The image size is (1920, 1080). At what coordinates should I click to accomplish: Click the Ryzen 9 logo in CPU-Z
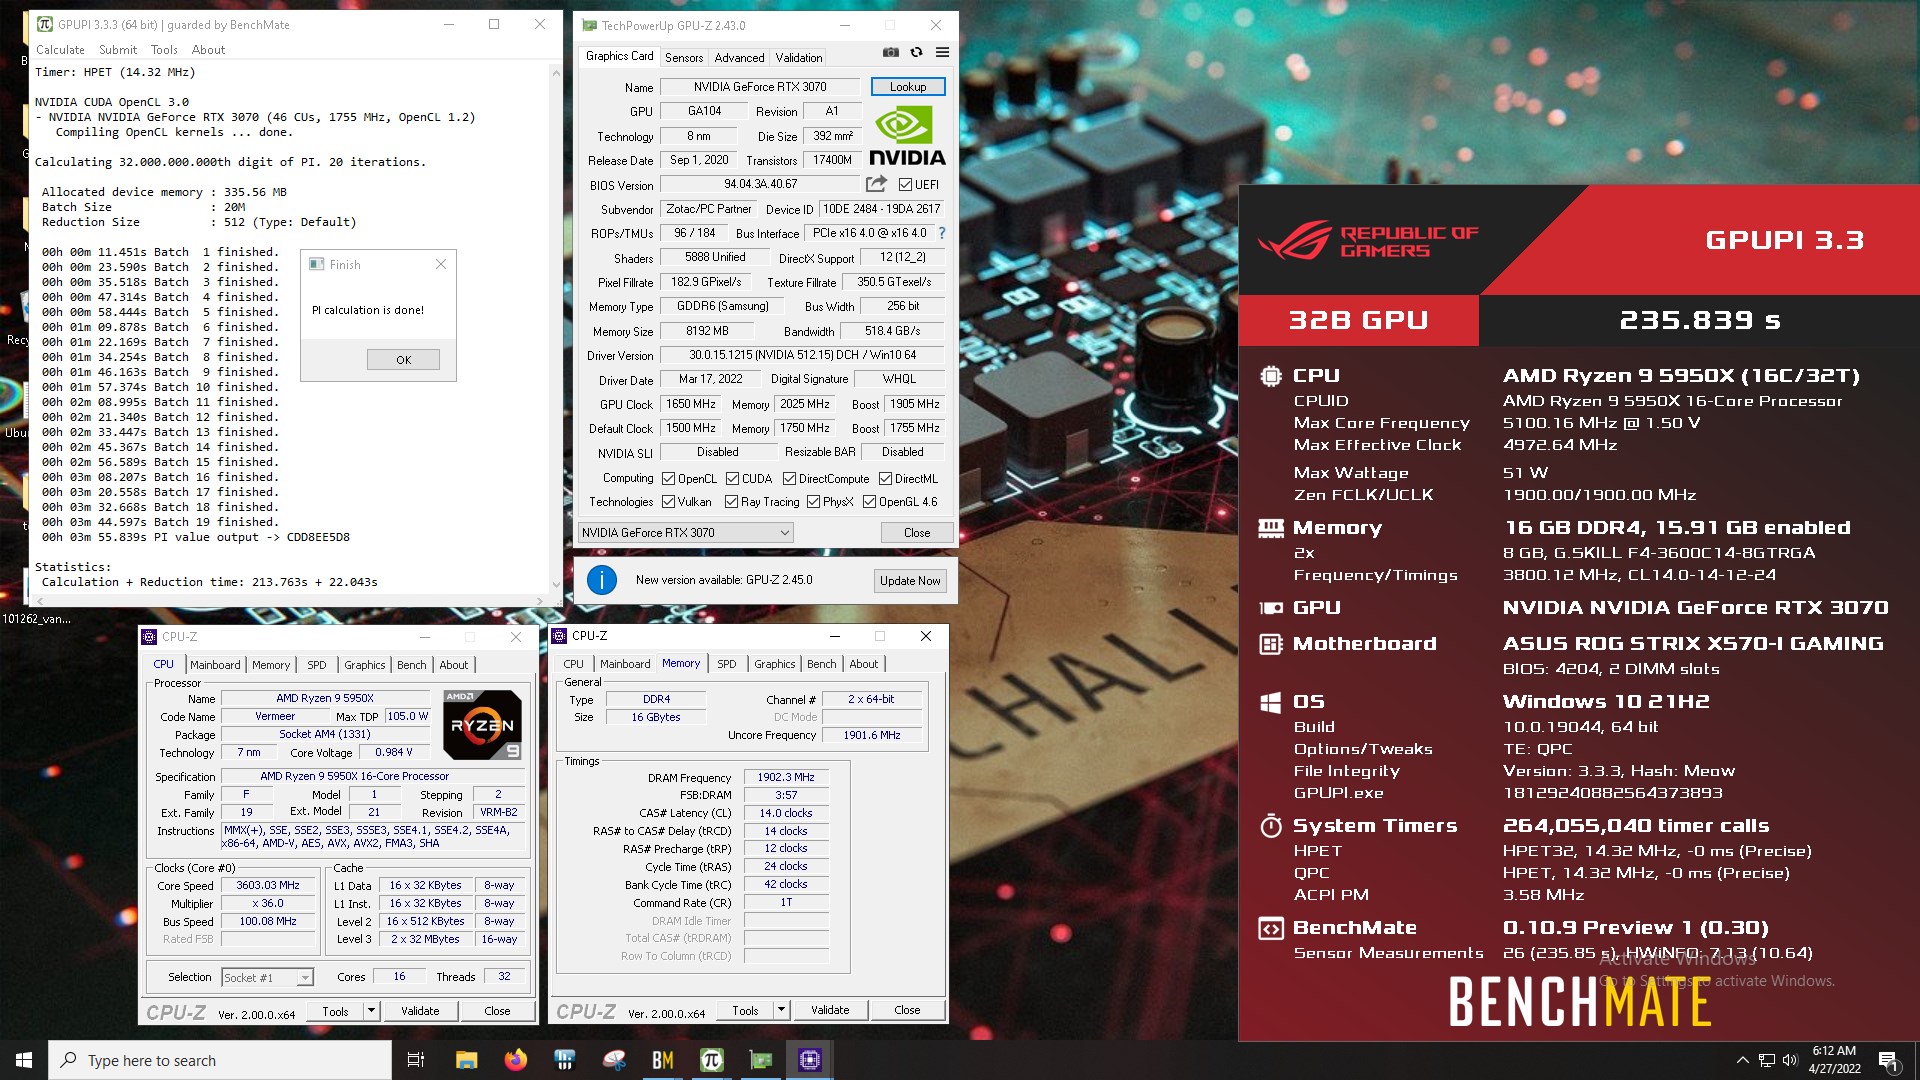click(483, 724)
